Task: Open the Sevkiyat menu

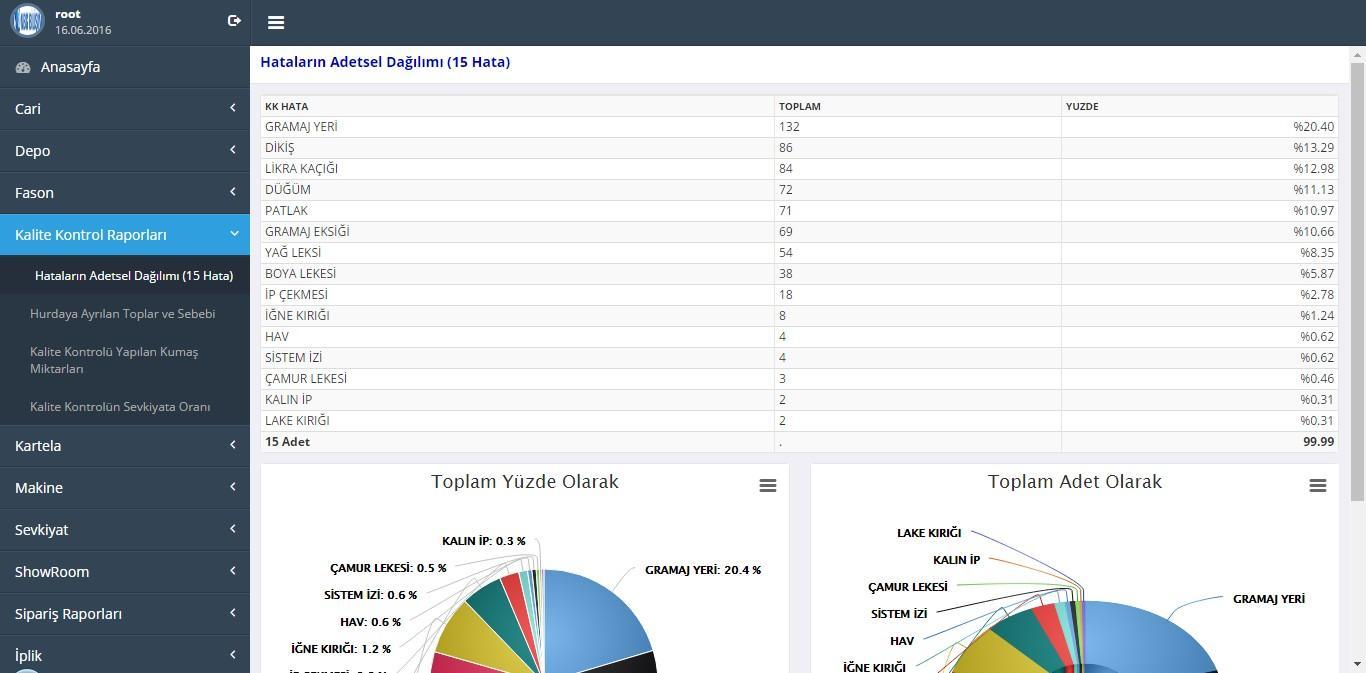Action: click(125, 529)
